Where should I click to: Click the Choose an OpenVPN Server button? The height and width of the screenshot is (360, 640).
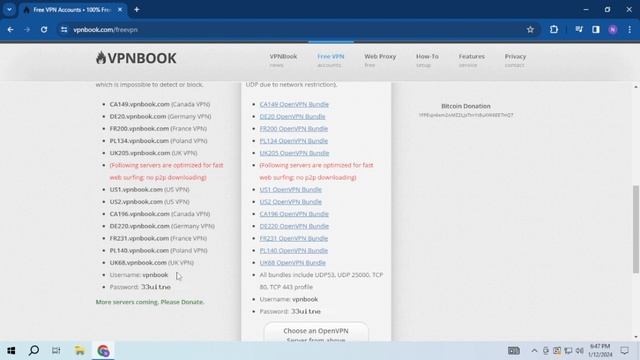[x=316, y=333]
